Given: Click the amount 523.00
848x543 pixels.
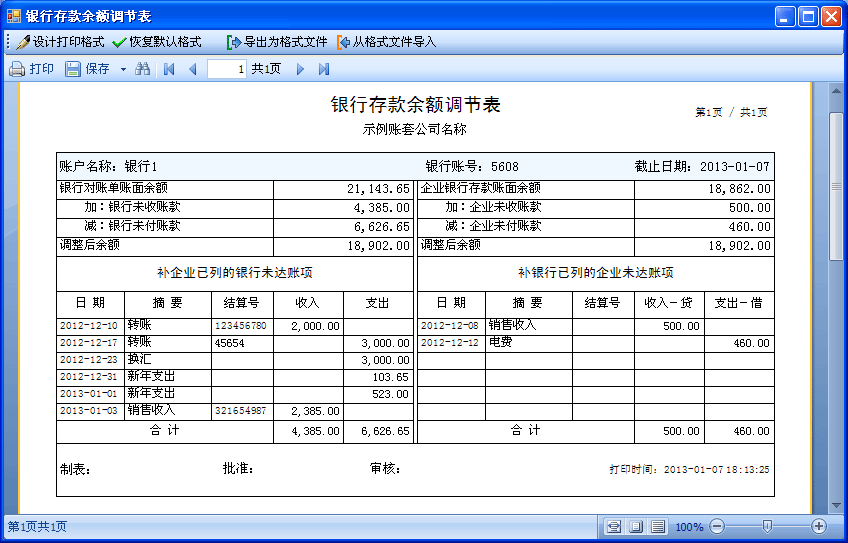Looking at the screenshot, I should tap(390, 394).
